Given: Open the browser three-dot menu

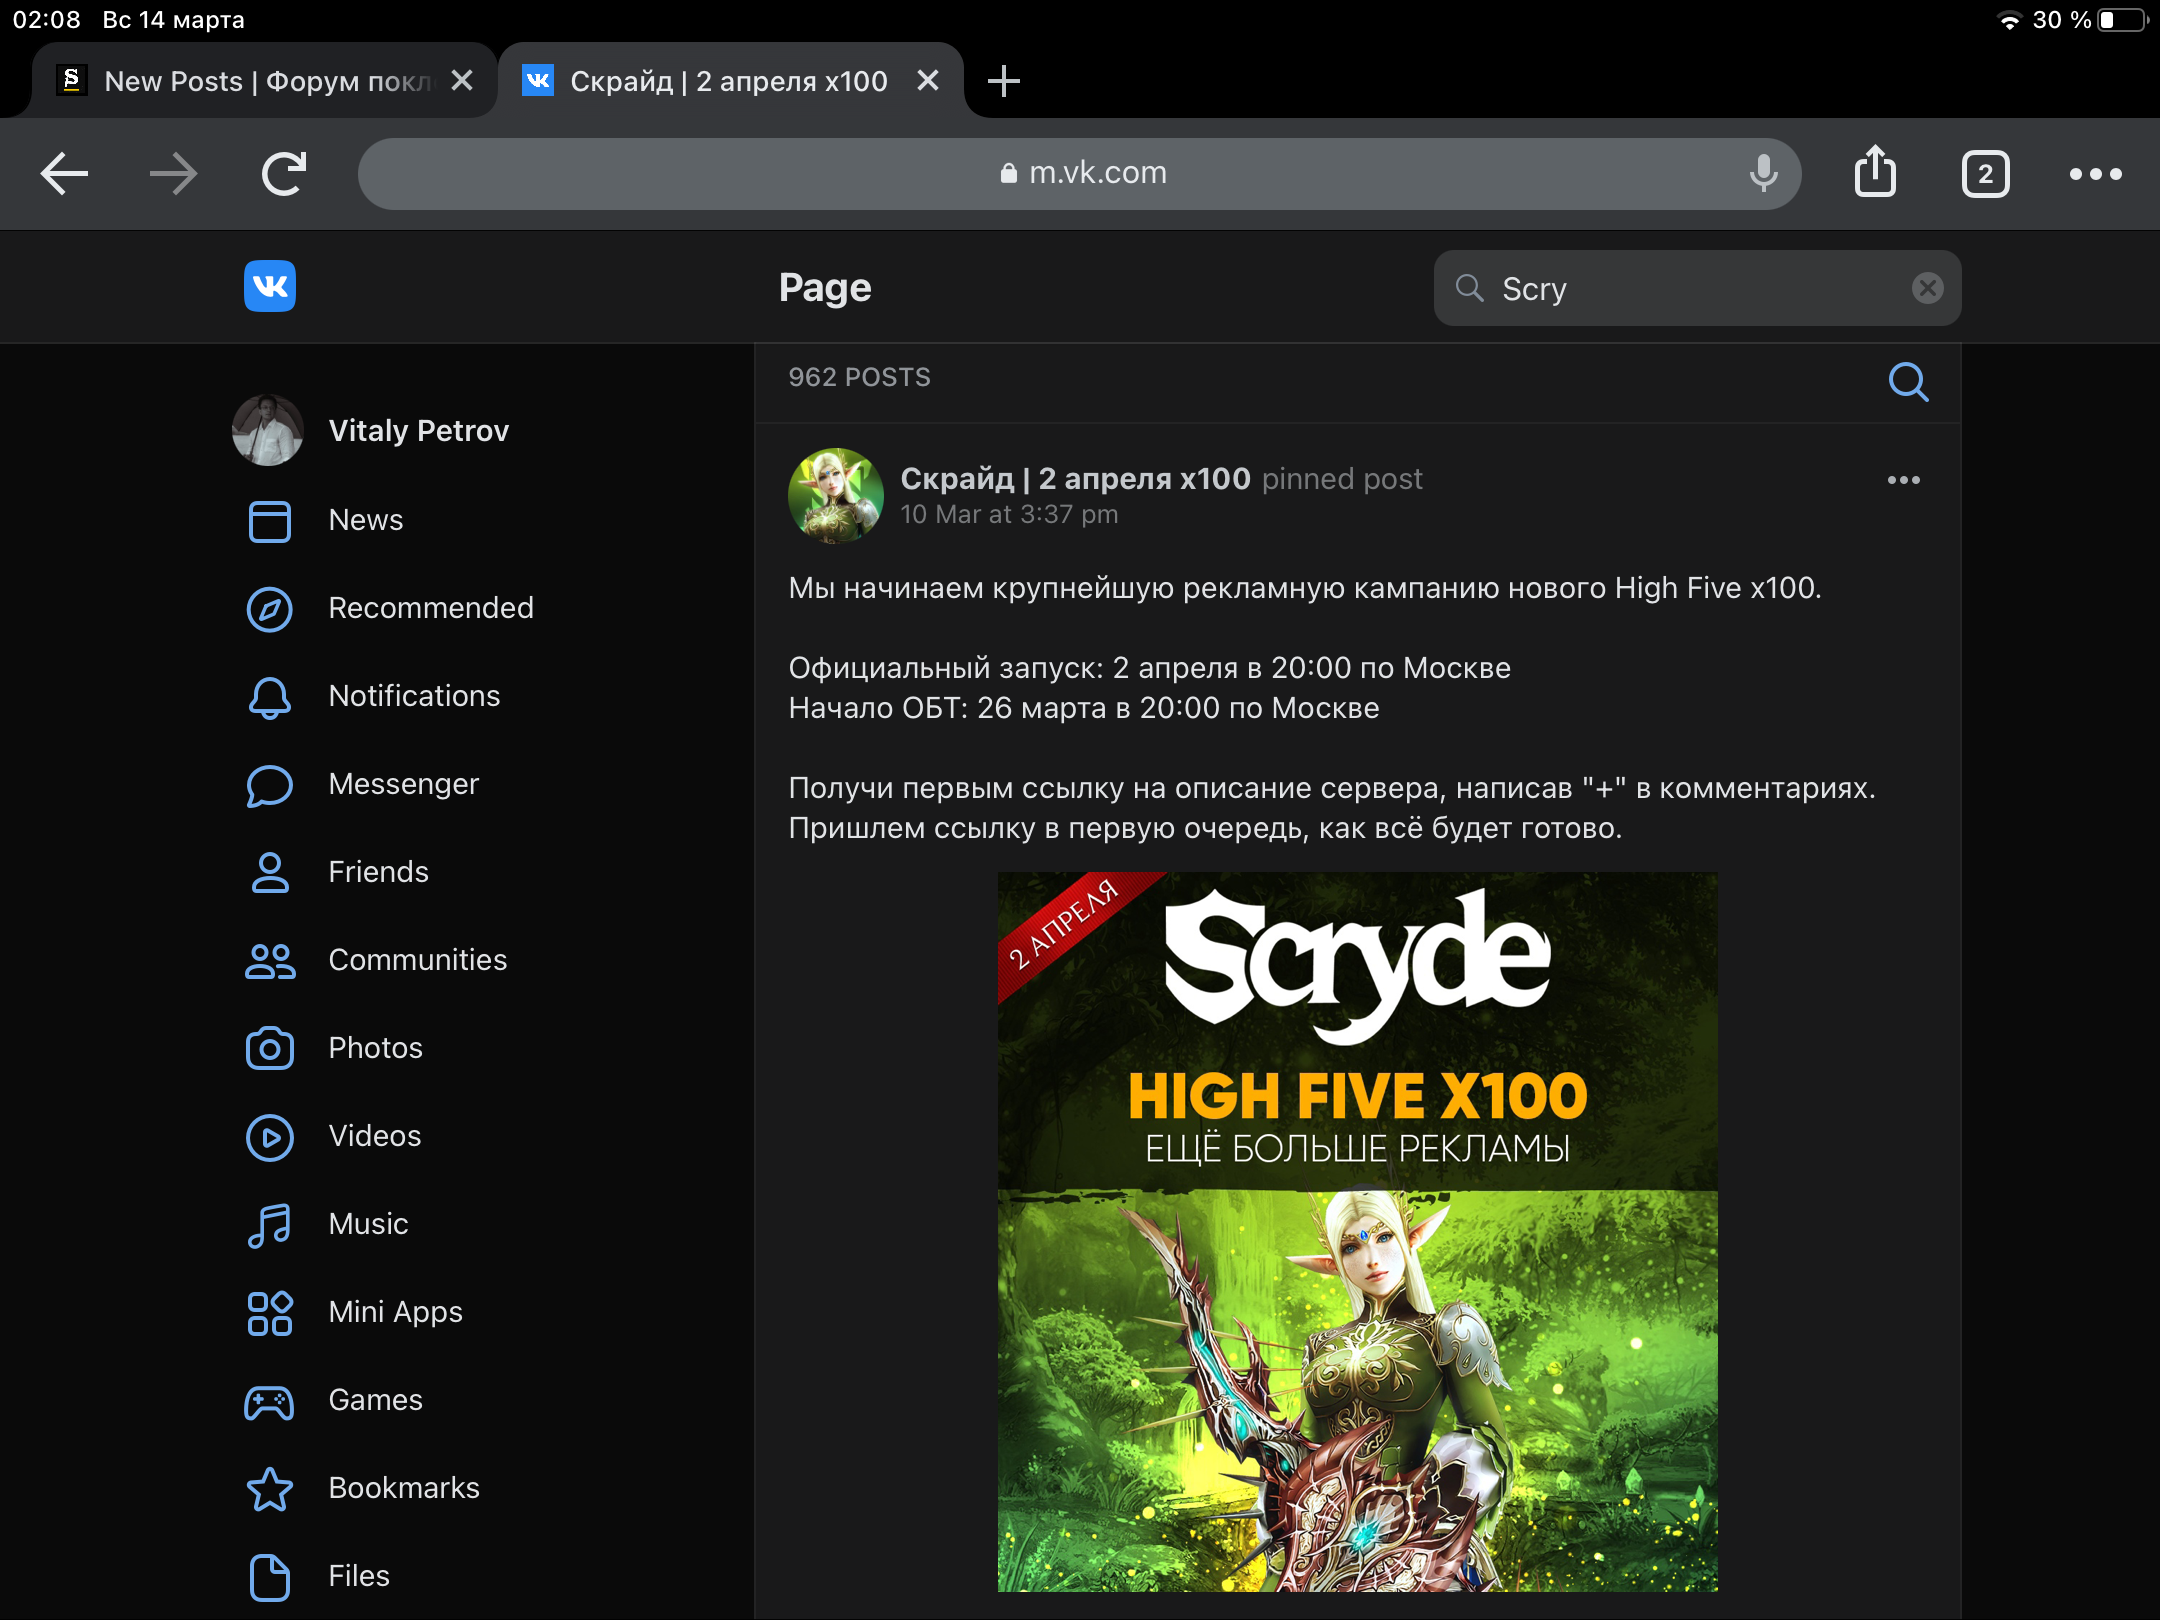Looking at the screenshot, I should 2095,174.
